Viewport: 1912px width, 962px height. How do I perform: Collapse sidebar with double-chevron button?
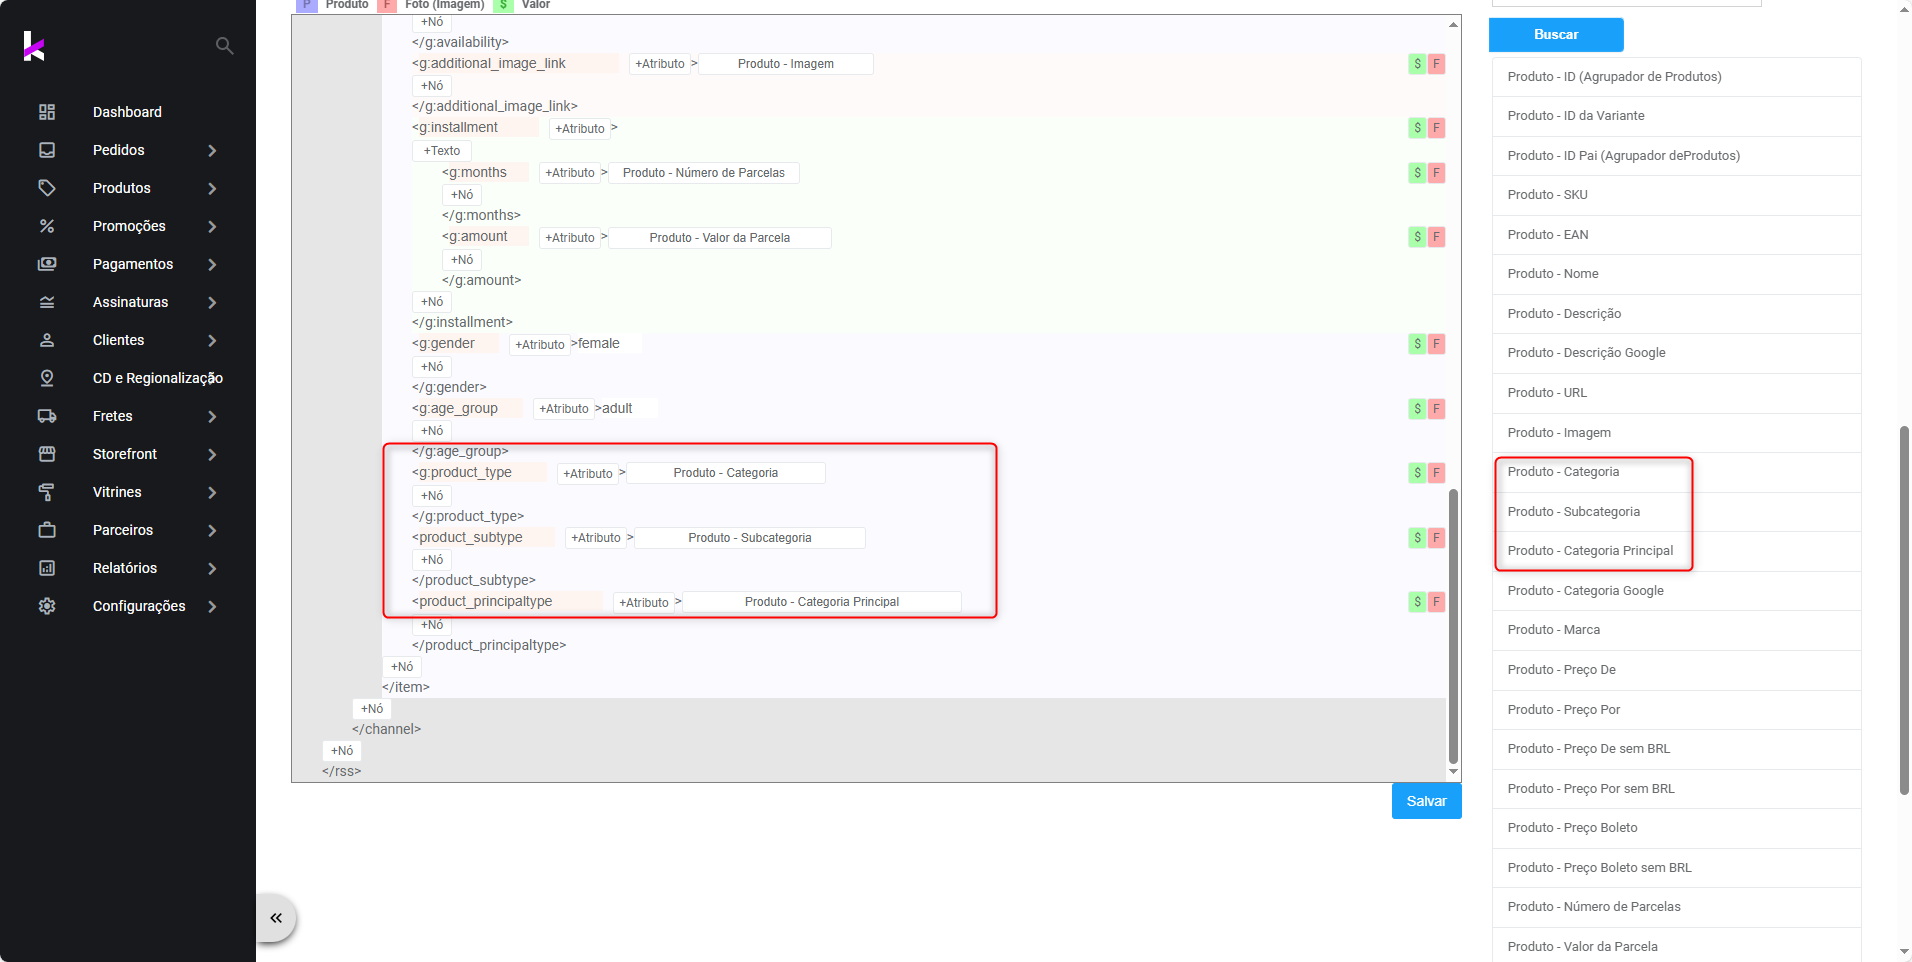[276, 918]
